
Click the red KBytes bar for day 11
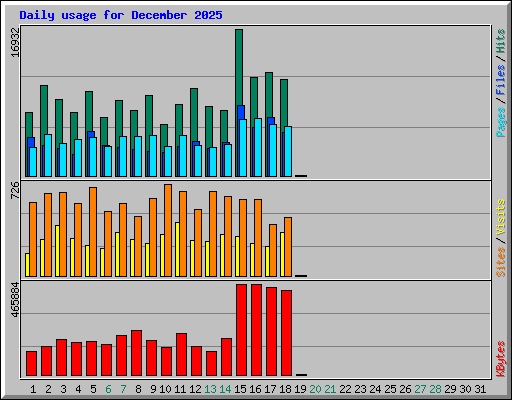181,354
